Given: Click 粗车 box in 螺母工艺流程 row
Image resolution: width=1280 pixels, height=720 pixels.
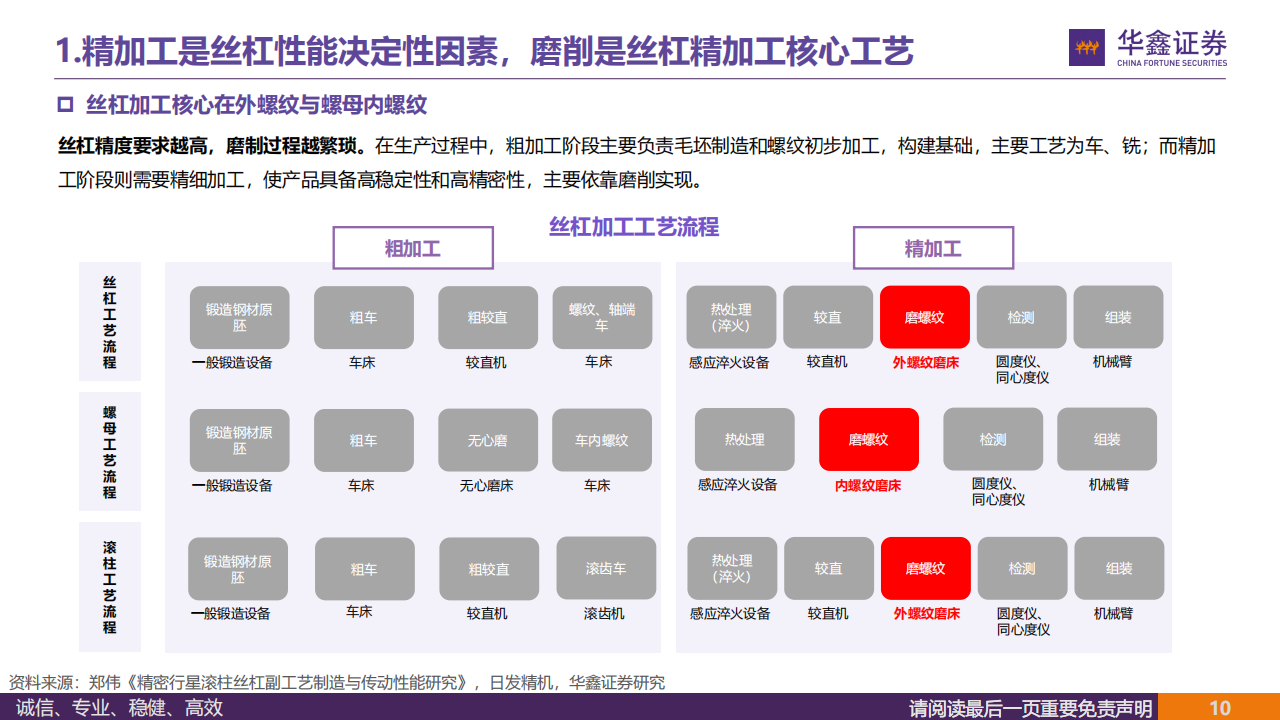Looking at the screenshot, I should (364, 441).
